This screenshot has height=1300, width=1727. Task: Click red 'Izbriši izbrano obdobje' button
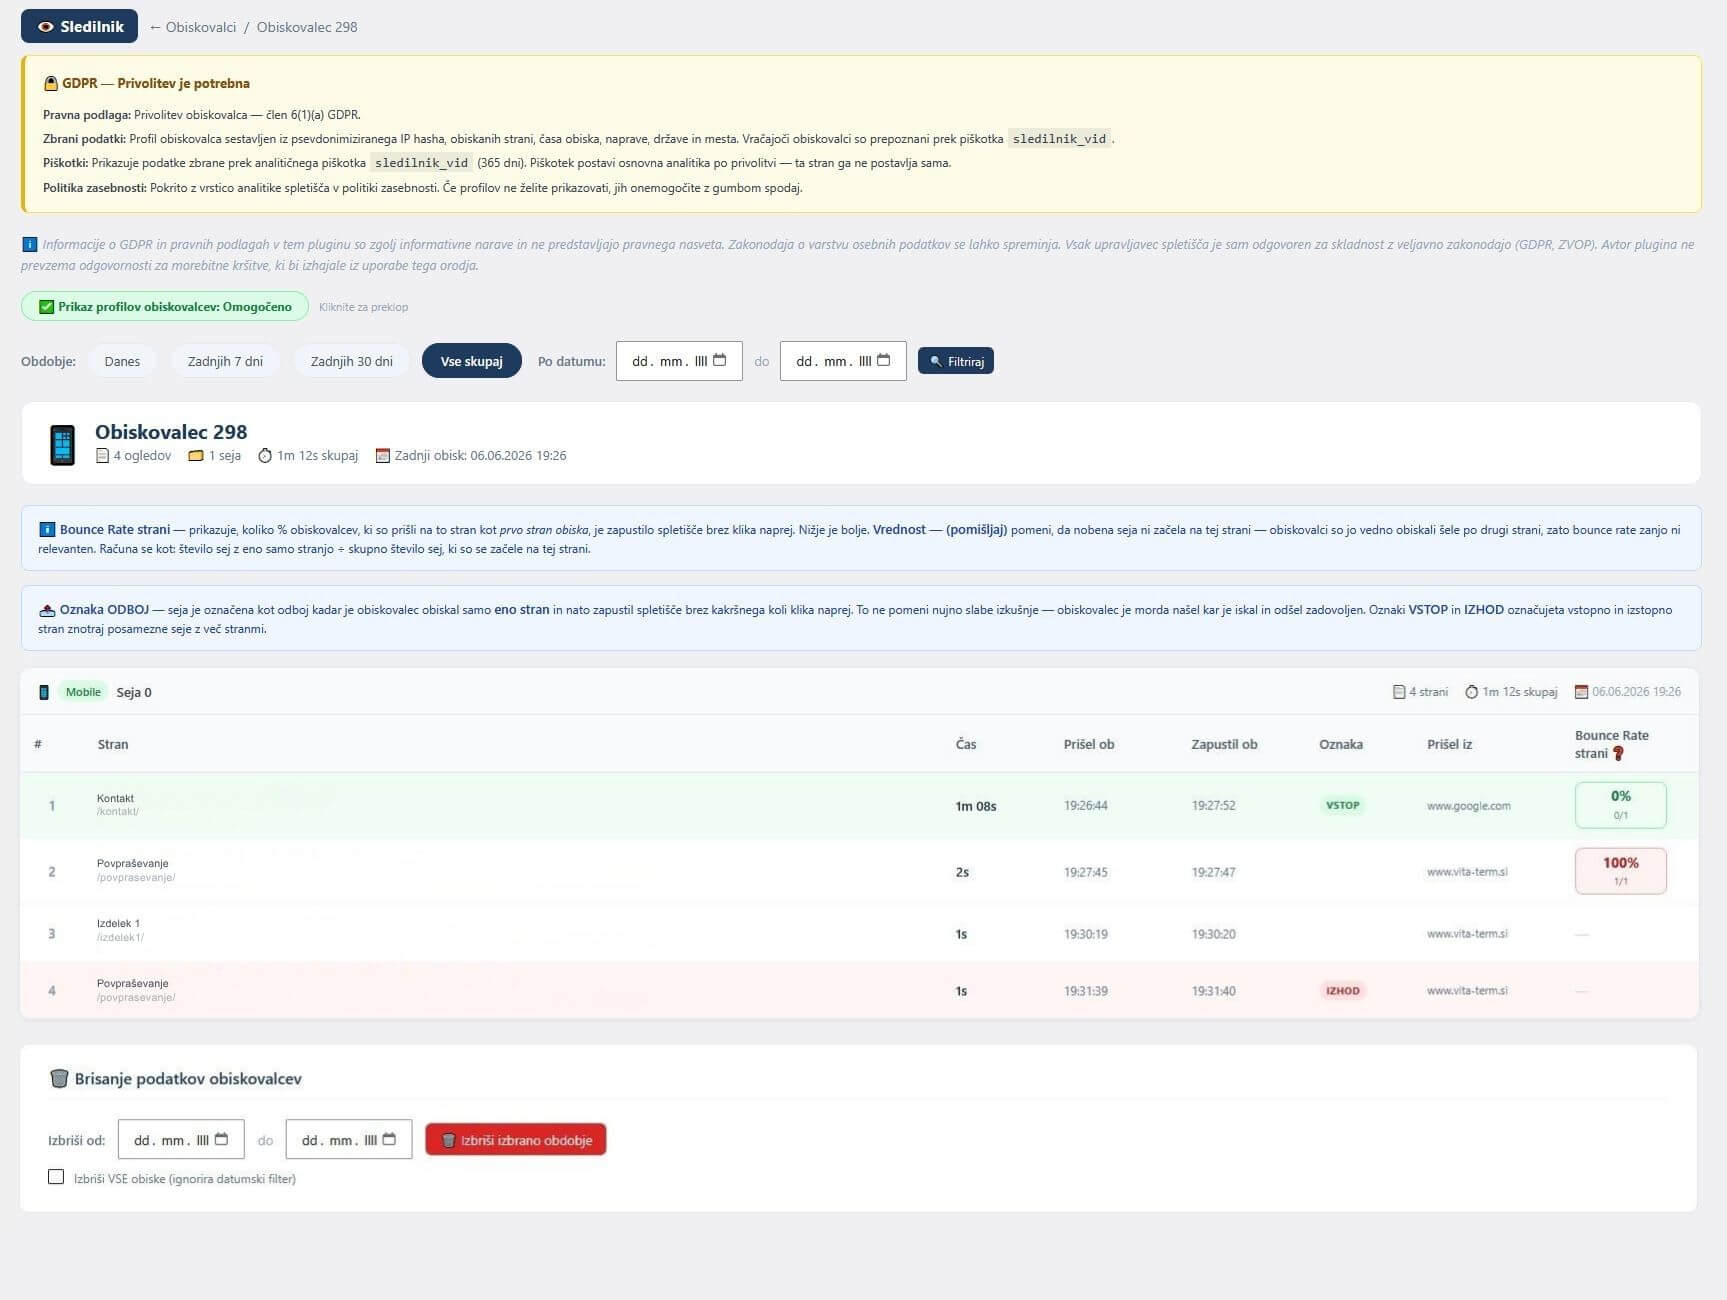coord(516,1140)
